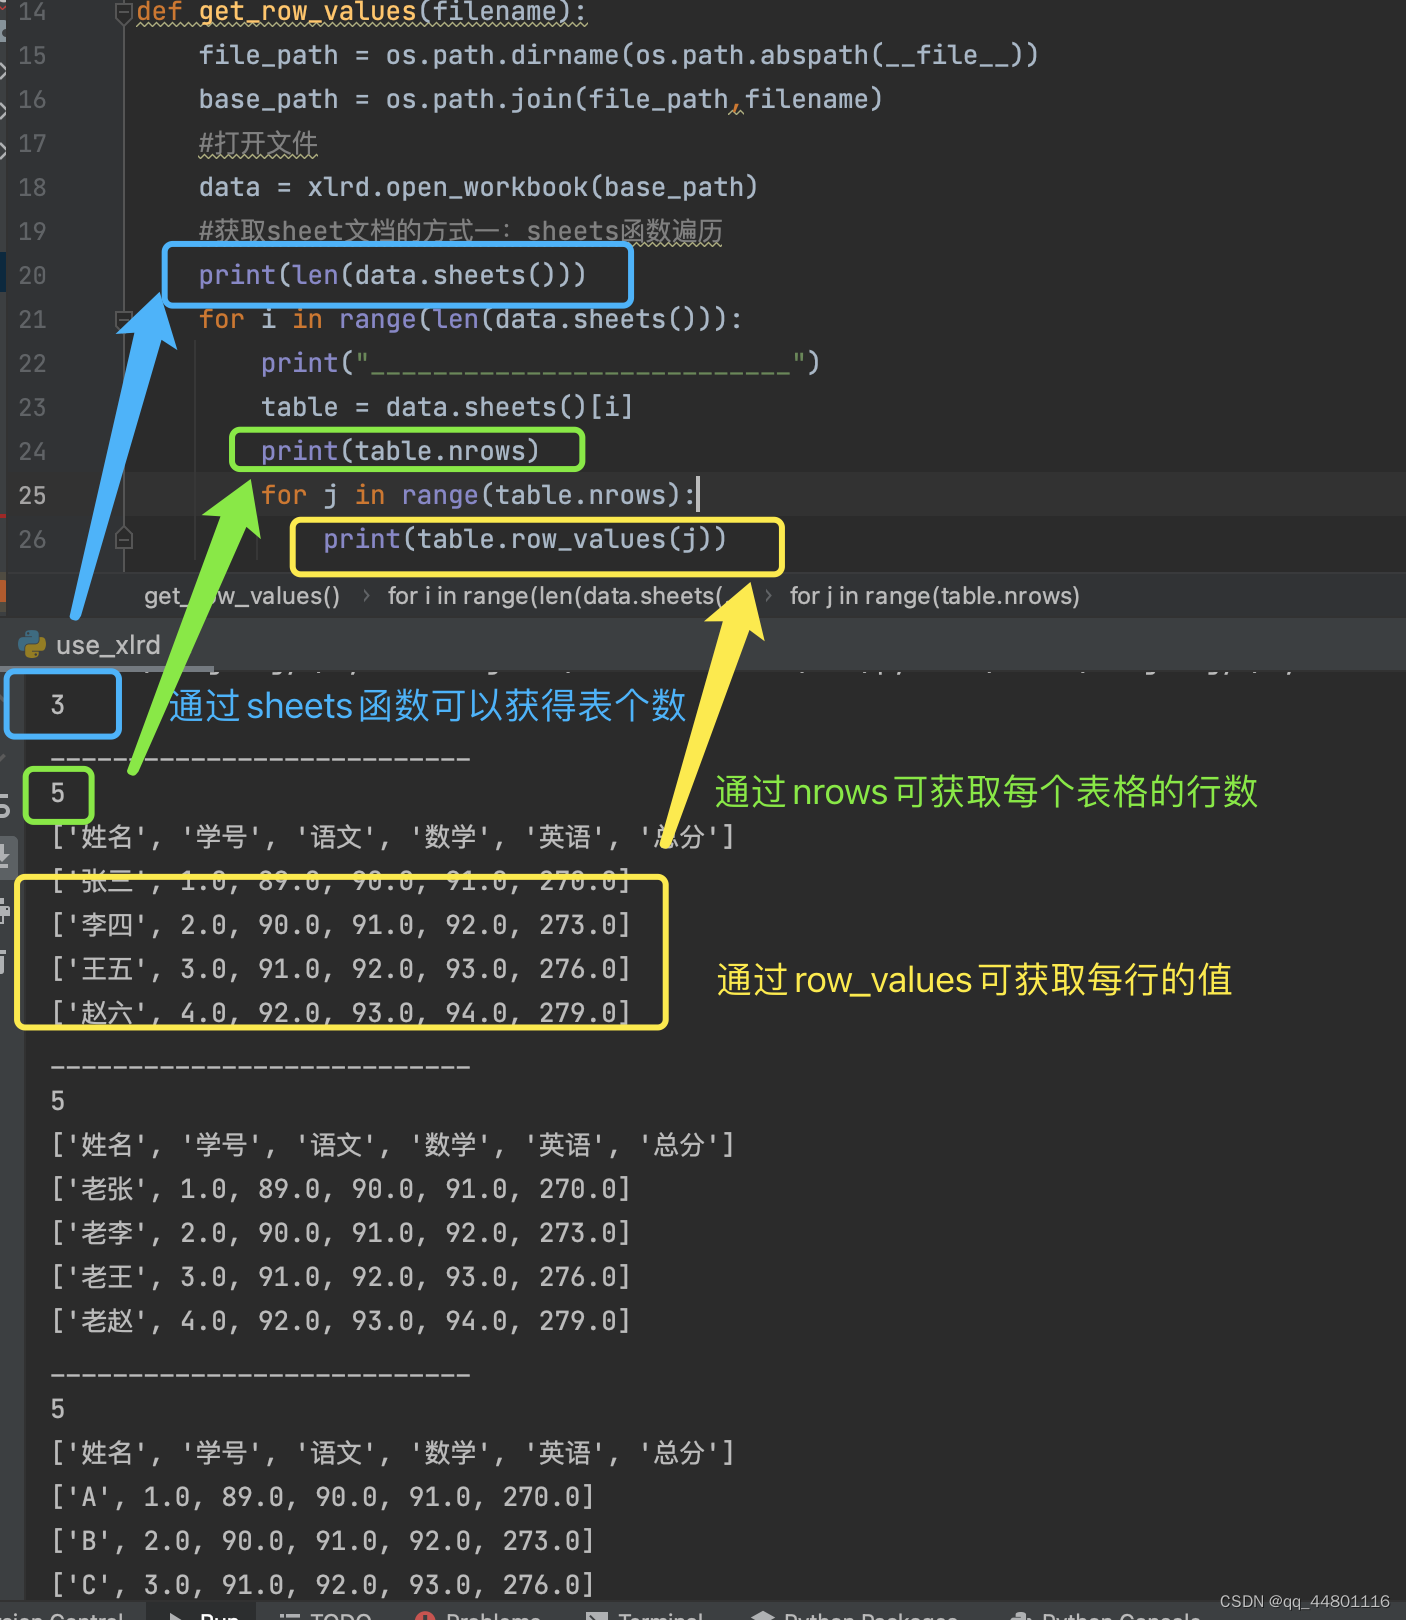Viewport: 1406px width, 1620px height.
Task: Click output row starting with '王五'
Action: coord(341,969)
